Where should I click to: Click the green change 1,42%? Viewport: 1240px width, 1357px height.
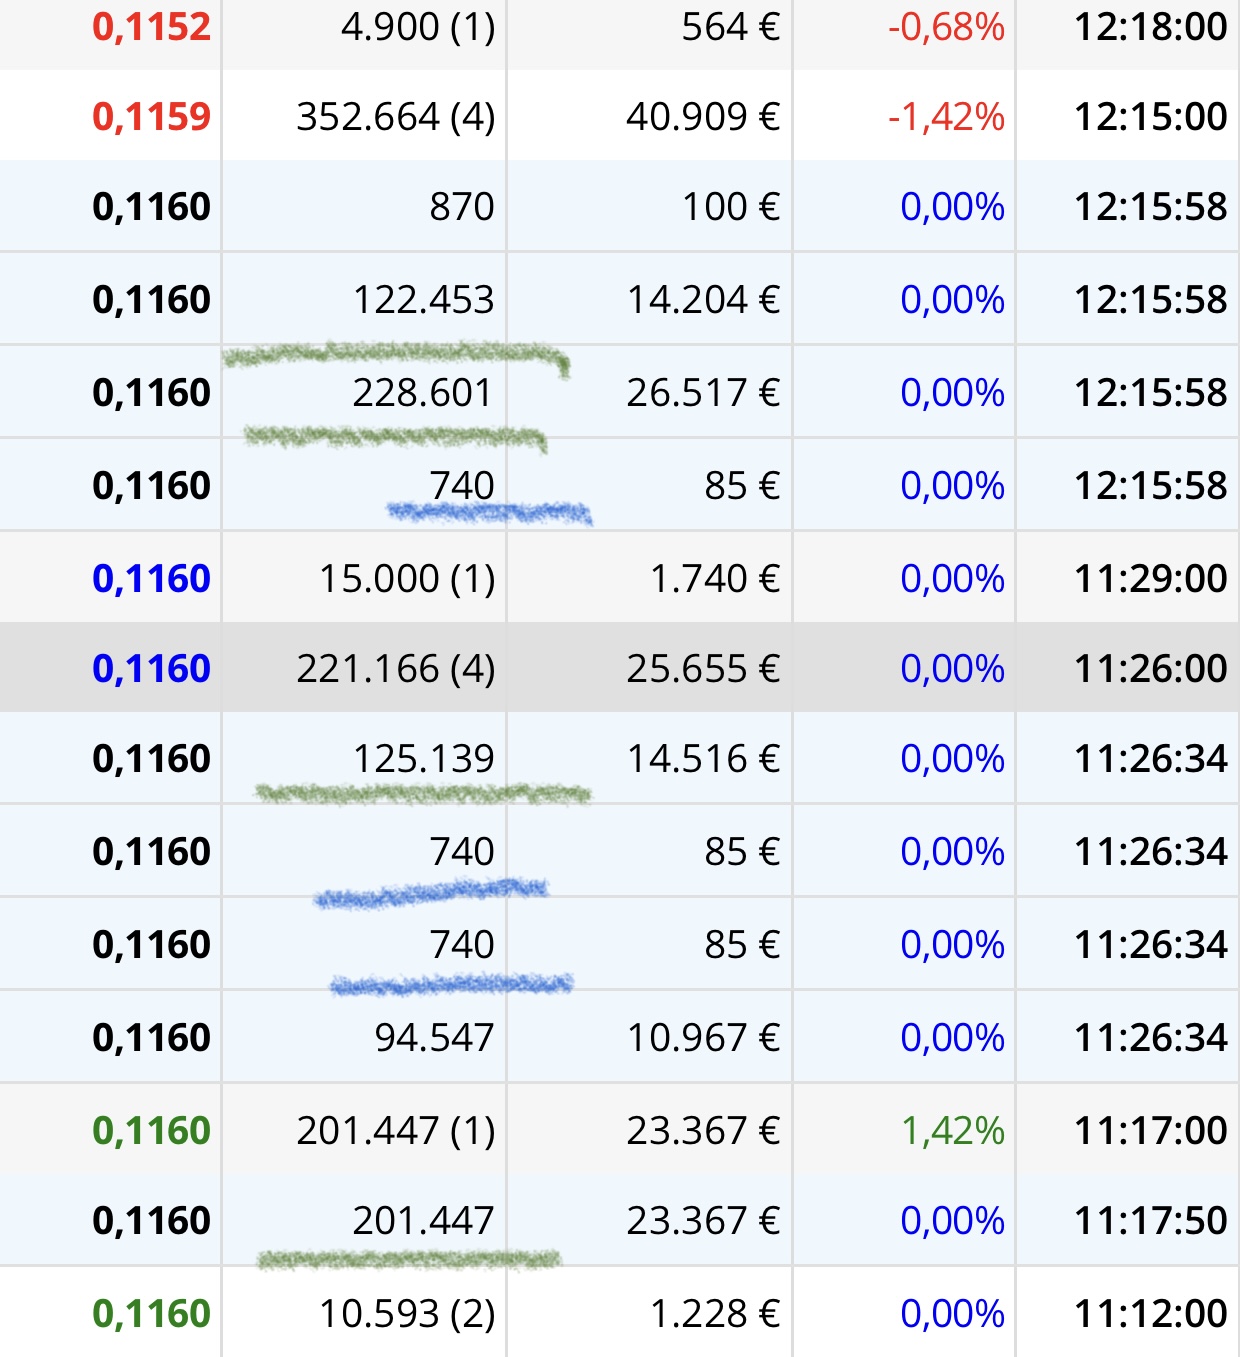point(953,1131)
